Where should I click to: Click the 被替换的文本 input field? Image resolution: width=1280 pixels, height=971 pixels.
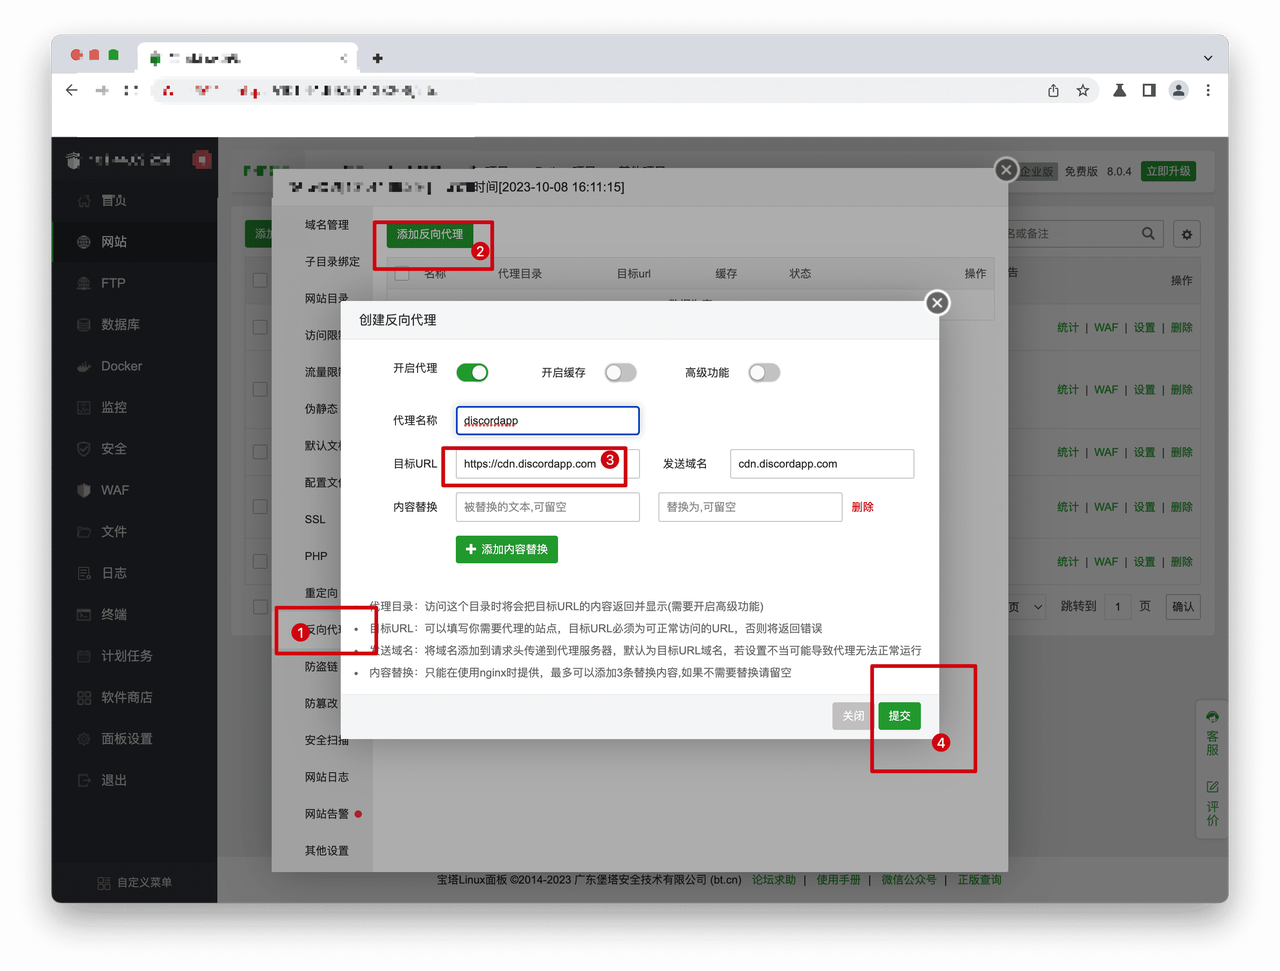[548, 507]
